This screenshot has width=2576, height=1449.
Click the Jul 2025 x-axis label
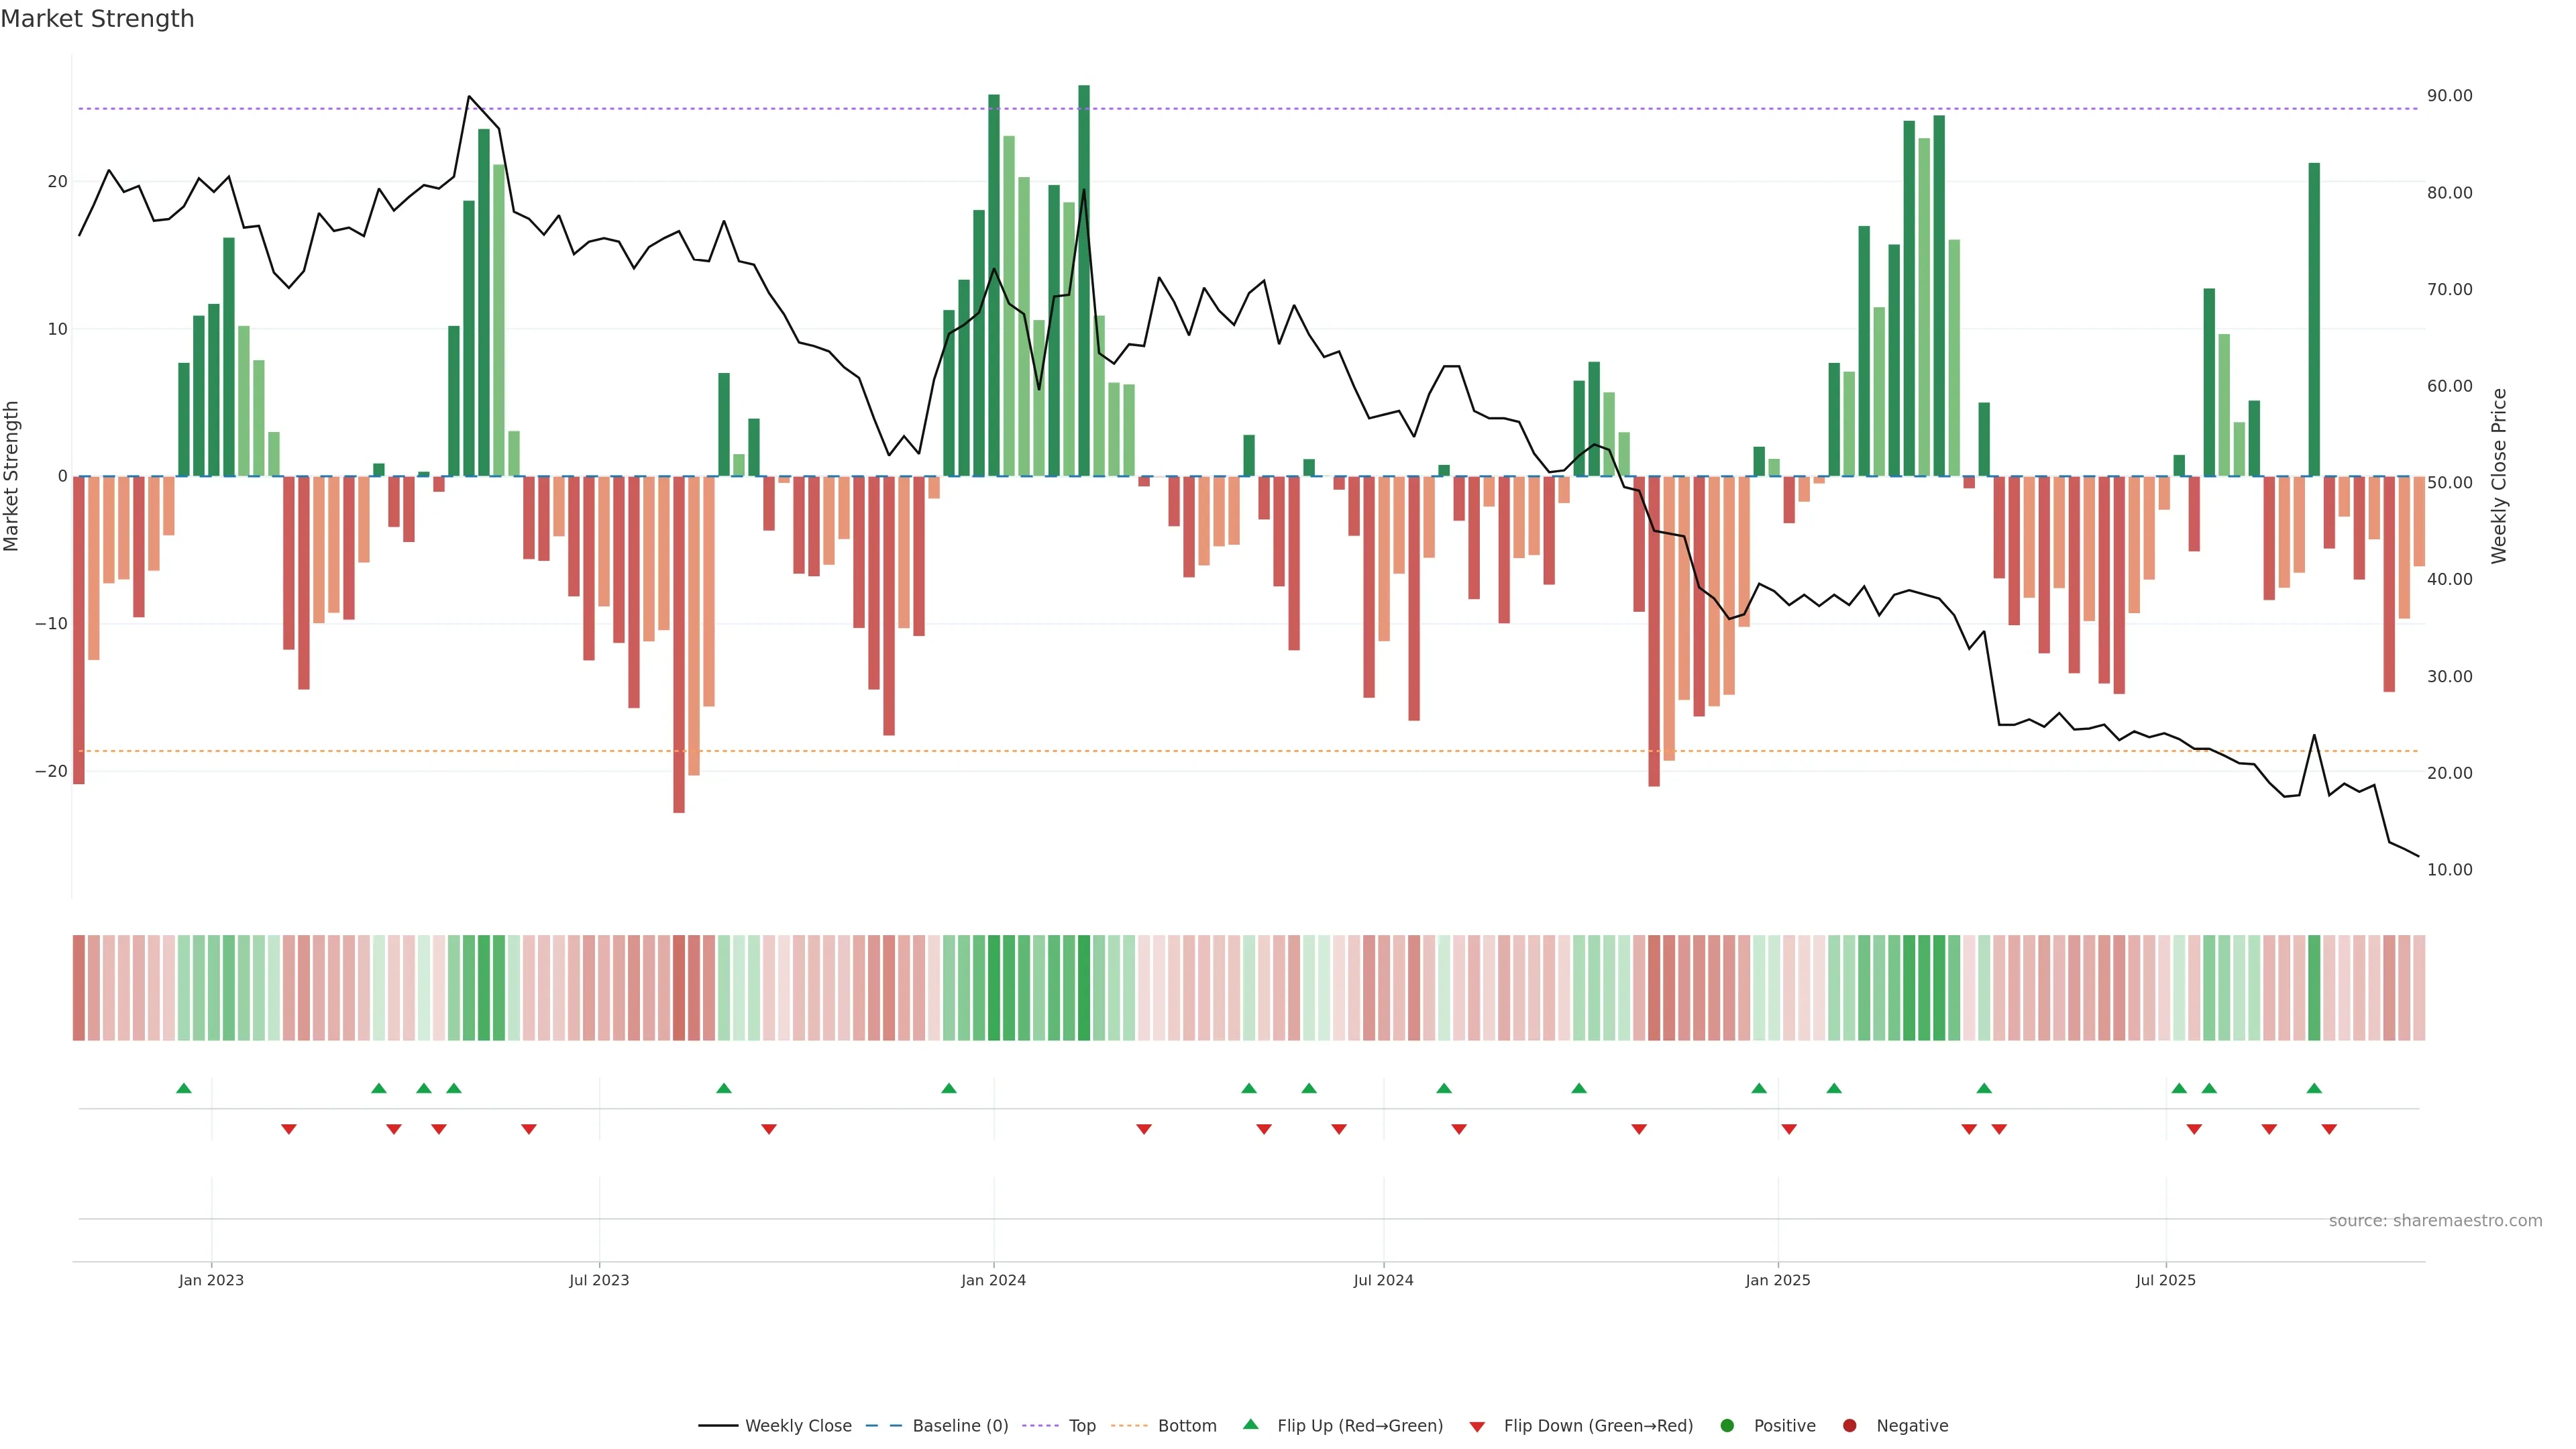pyautogui.click(x=2165, y=1280)
